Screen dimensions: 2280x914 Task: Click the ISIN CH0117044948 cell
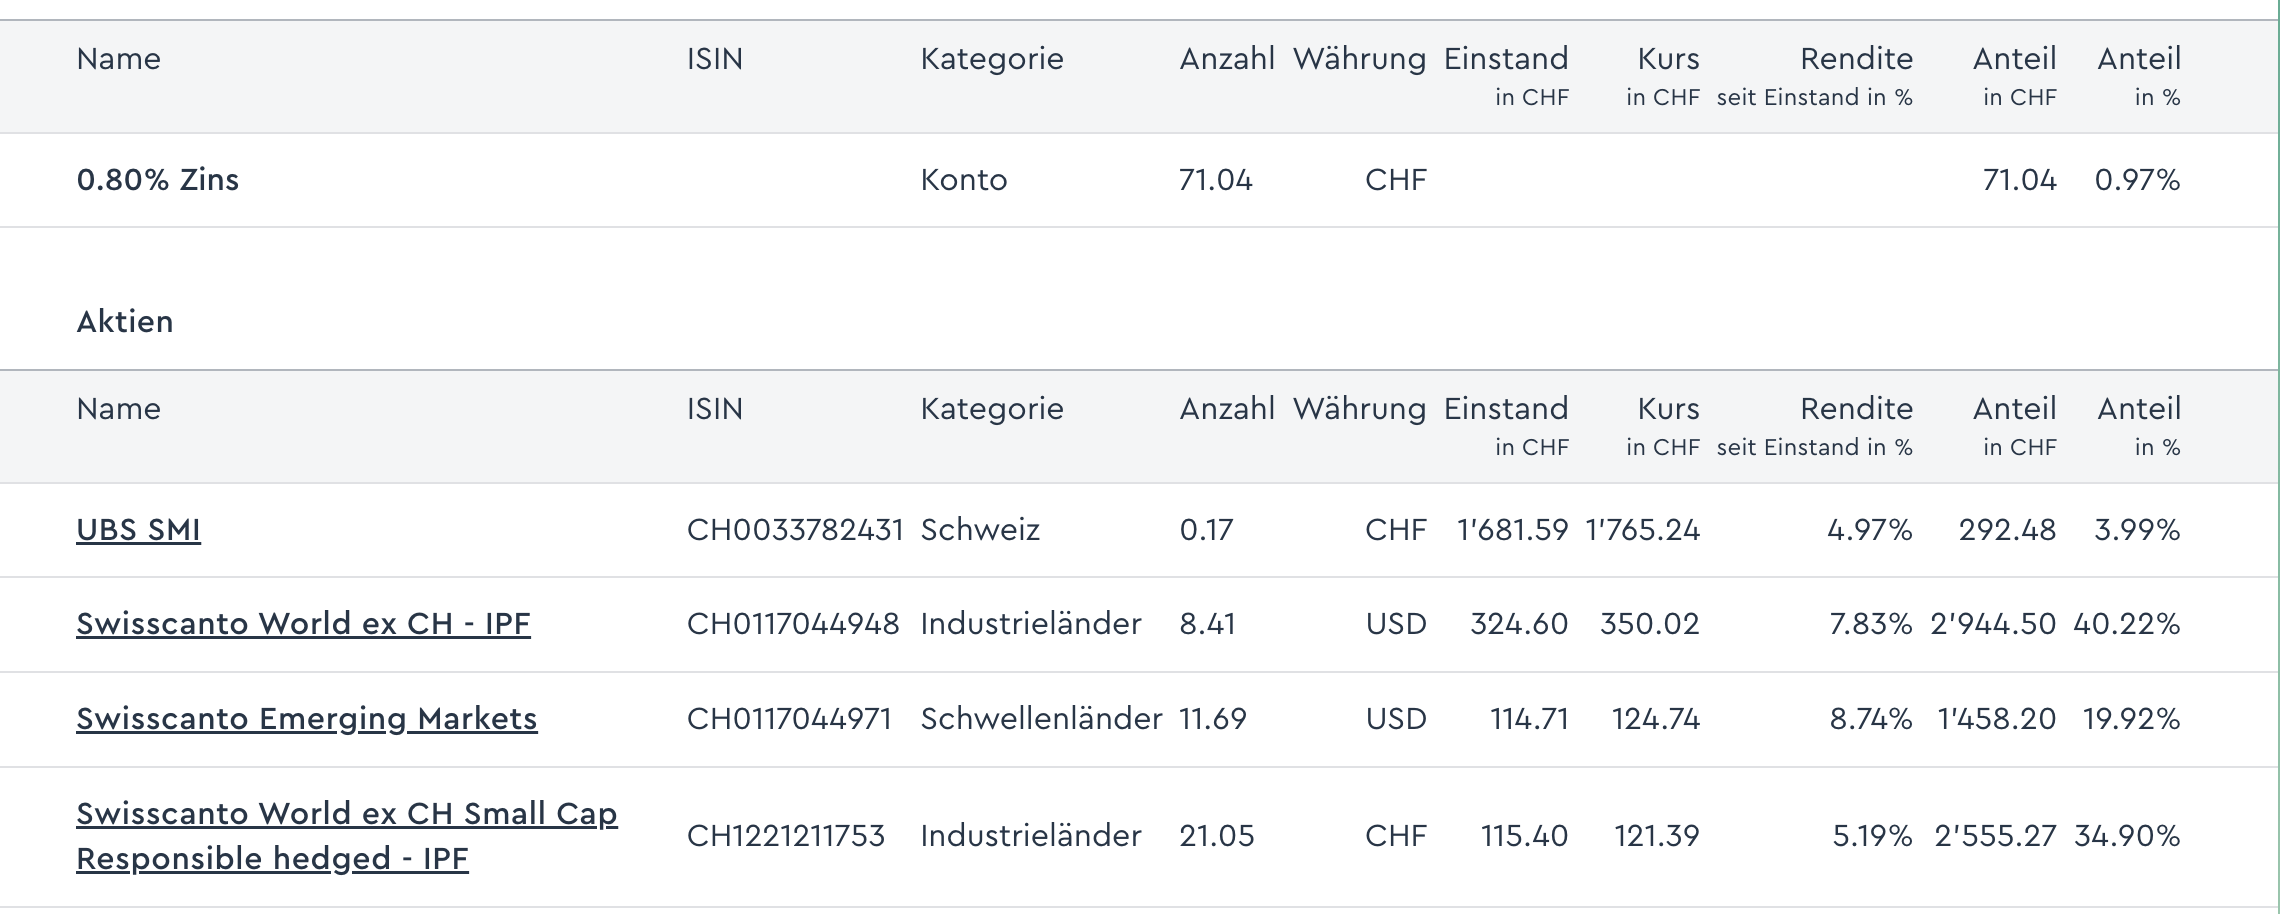pos(793,624)
